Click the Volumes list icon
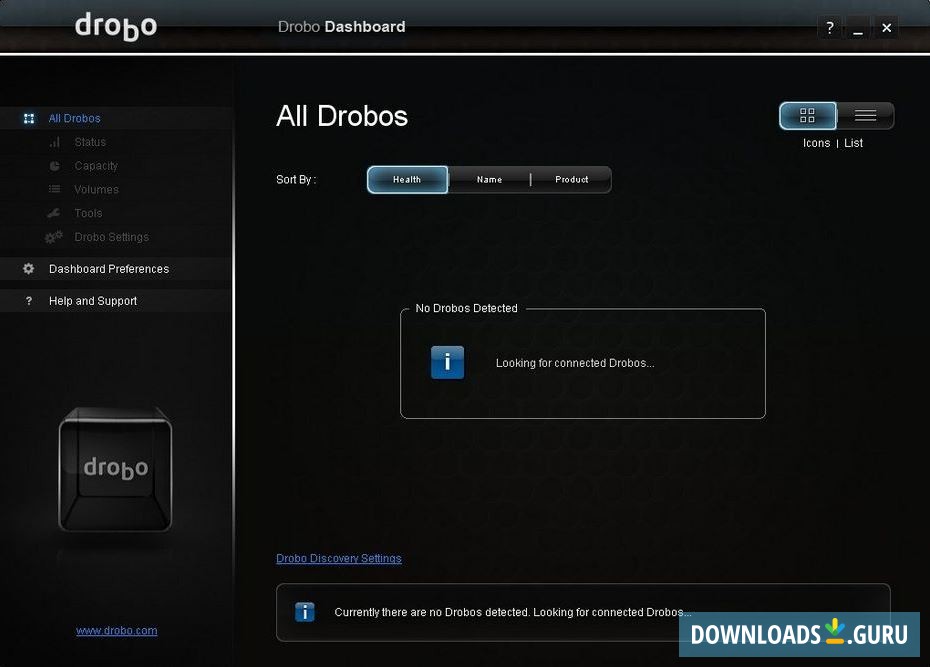The image size is (930, 667). (x=55, y=189)
